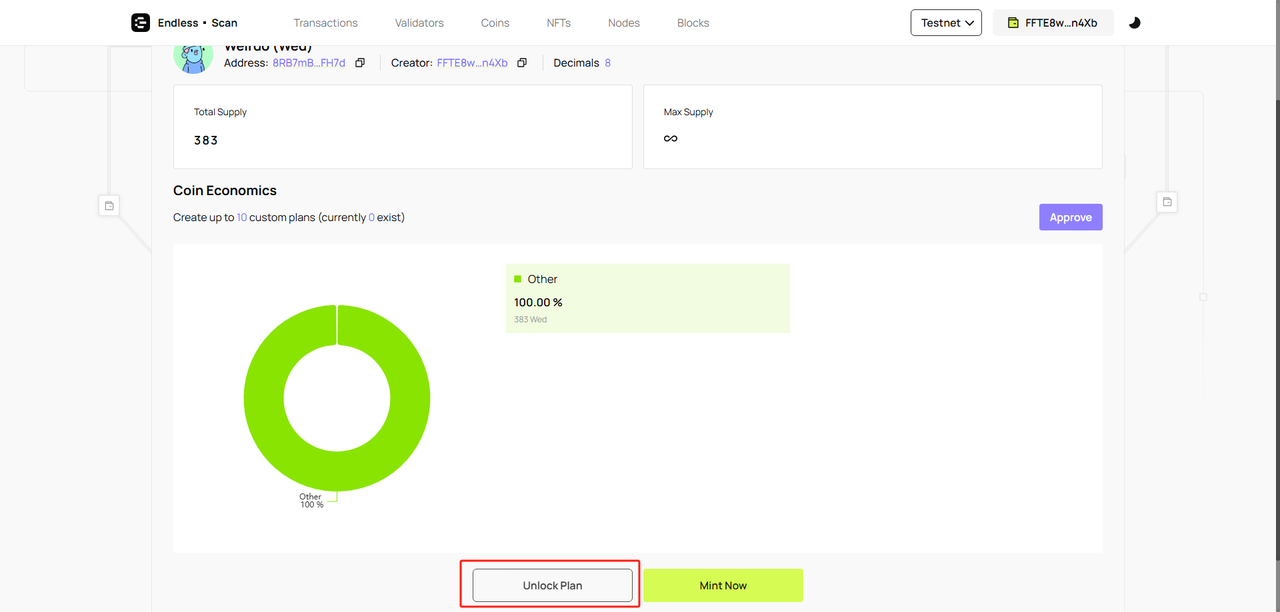1280x612 pixels.
Task: Click the Endless Scan logo icon
Action: click(140, 23)
